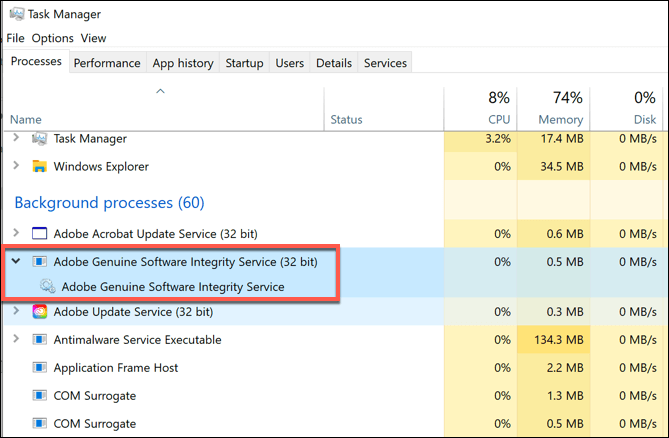
Task: Switch to the Startup tab
Action: (244, 63)
